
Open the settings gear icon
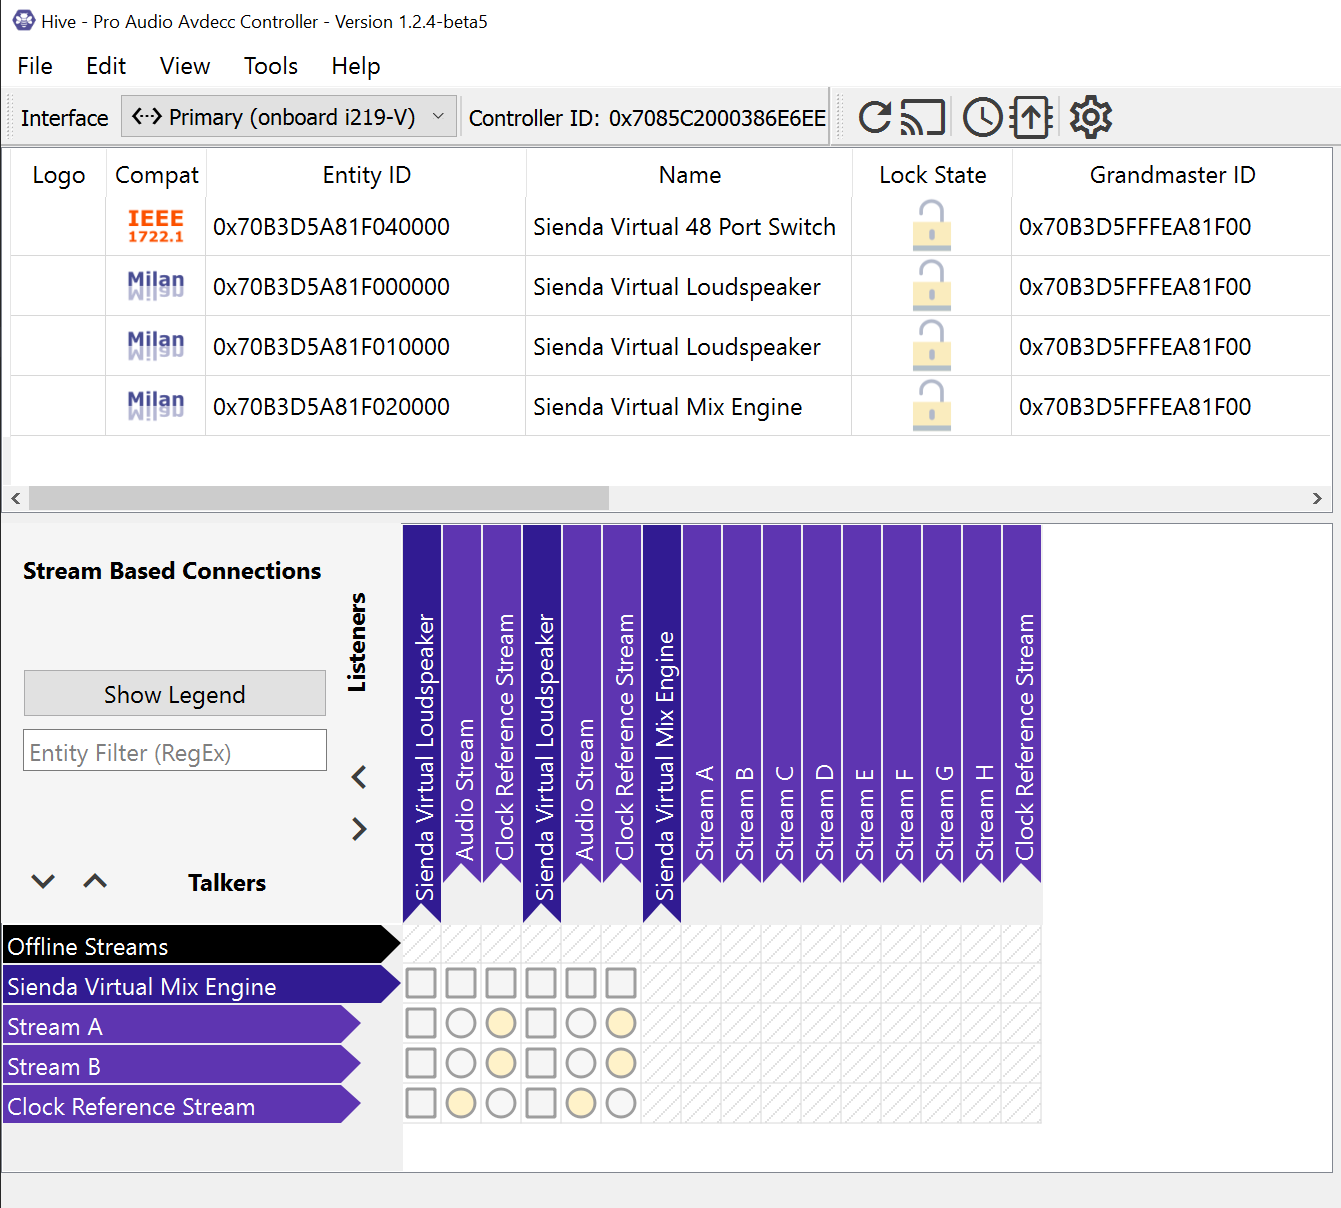(x=1091, y=117)
